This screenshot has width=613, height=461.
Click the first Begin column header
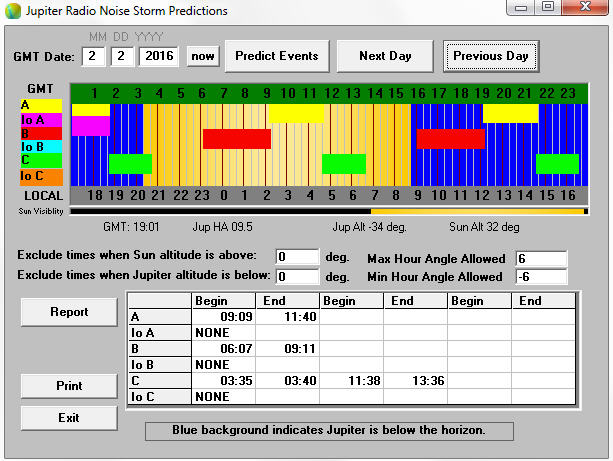[x=224, y=301]
